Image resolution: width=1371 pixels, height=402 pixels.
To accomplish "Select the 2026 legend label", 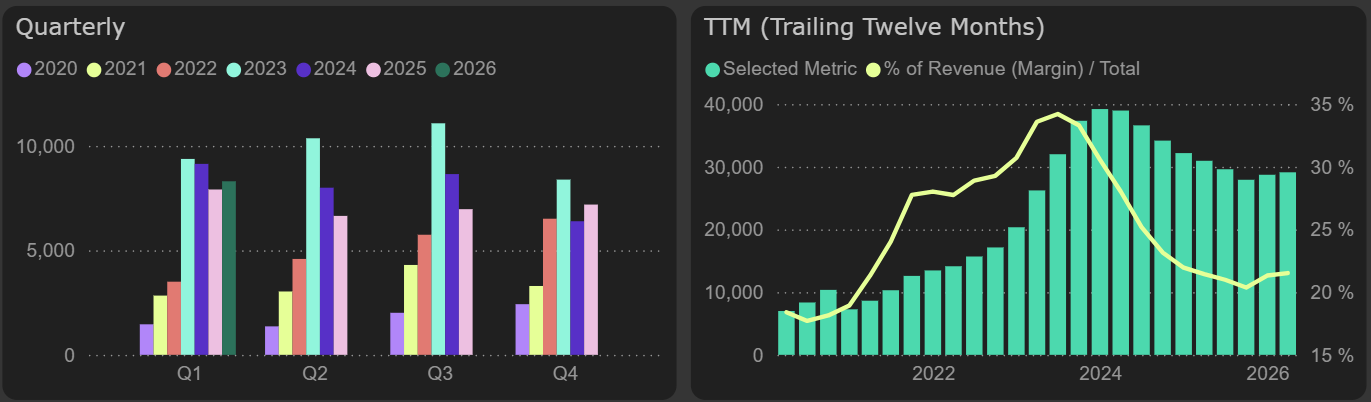I will click(473, 69).
